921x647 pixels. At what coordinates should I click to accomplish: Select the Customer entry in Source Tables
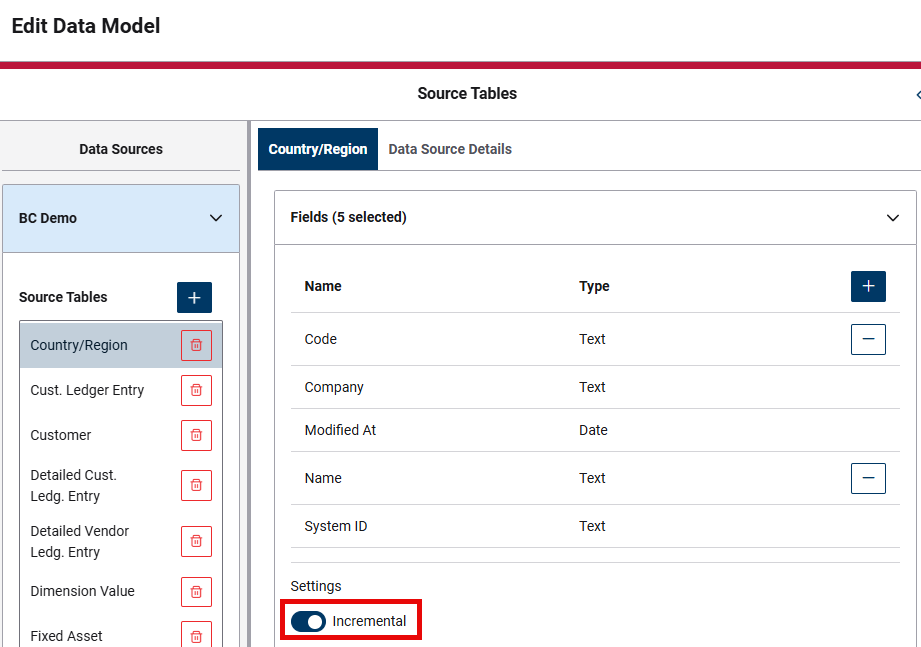tap(100, 435)
